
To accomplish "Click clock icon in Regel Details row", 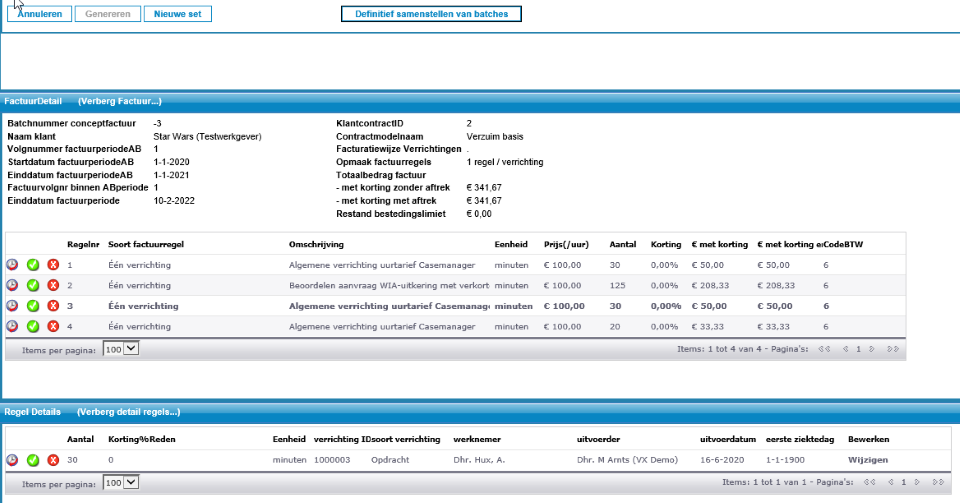I will [12, 460].
